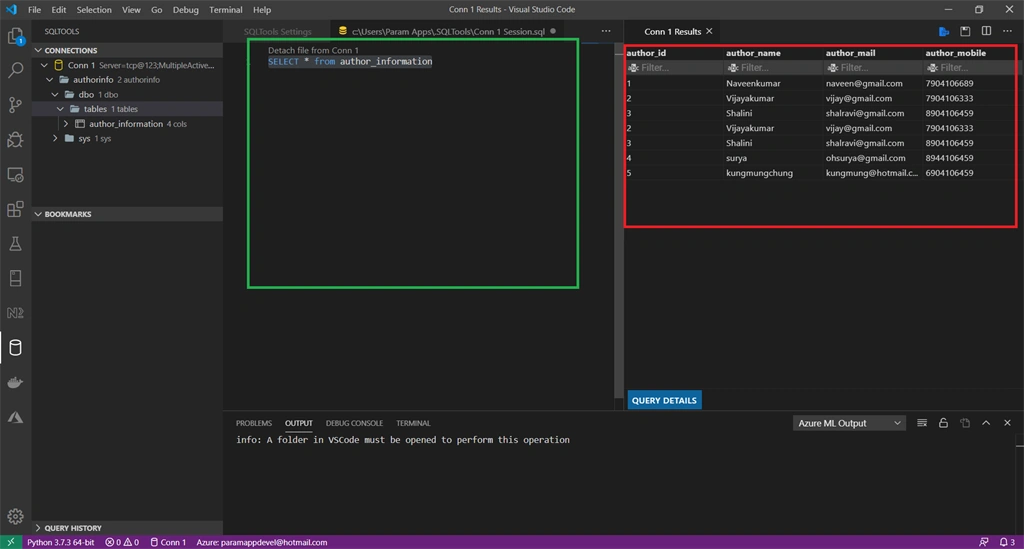Collapse the dbo schema node
The image size is (1024, 549).
point(55,95)
